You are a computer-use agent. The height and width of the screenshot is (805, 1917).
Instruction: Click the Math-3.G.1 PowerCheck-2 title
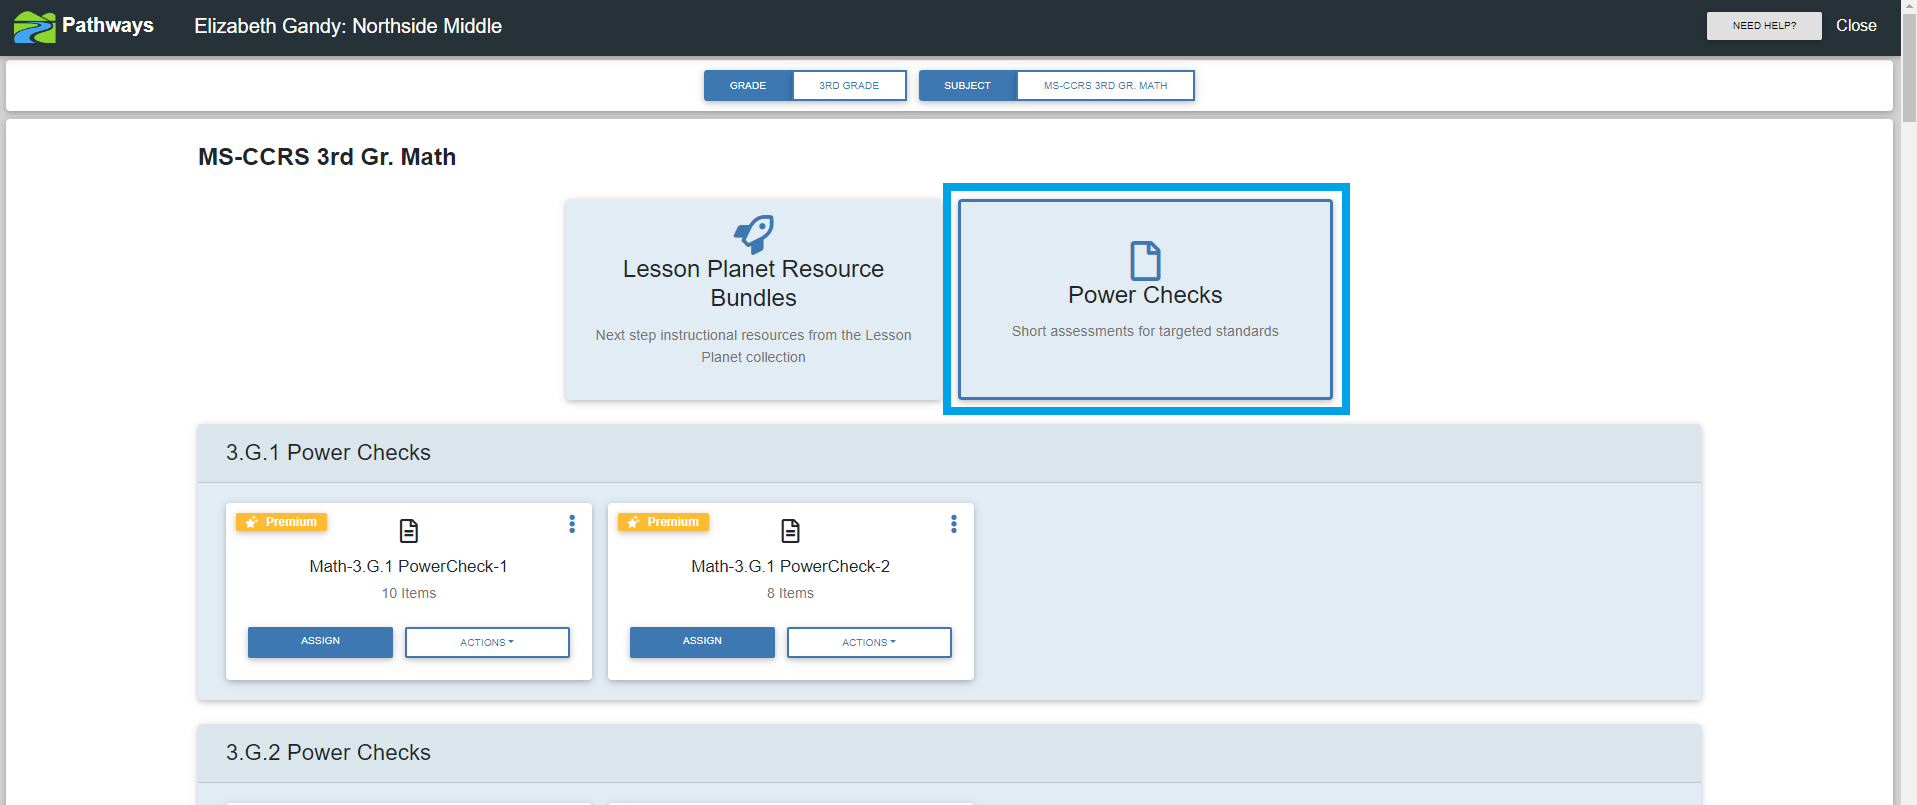tap(791, 566)
